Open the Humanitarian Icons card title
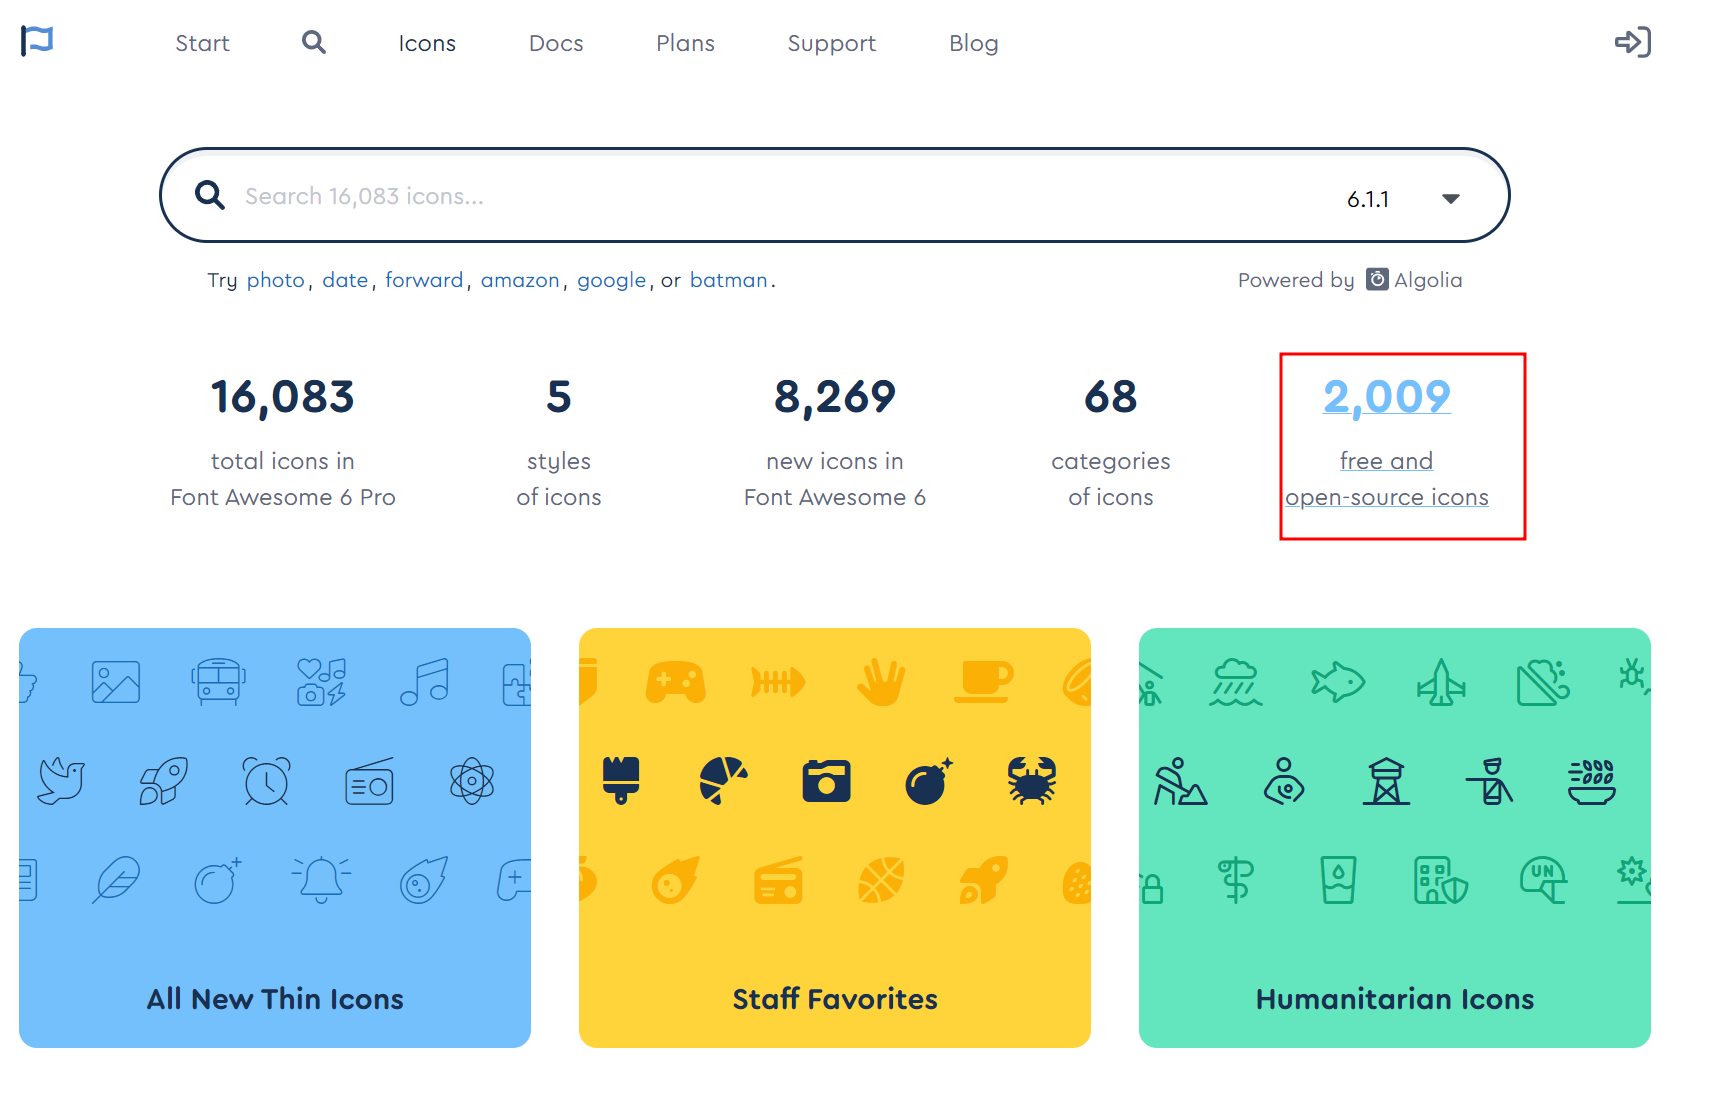 click(1395, 999)
